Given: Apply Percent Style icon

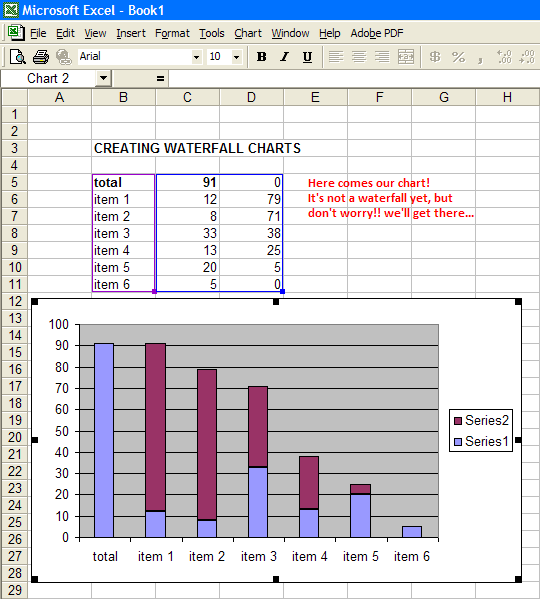Looking at the screenshot, I should pos(458,57).
